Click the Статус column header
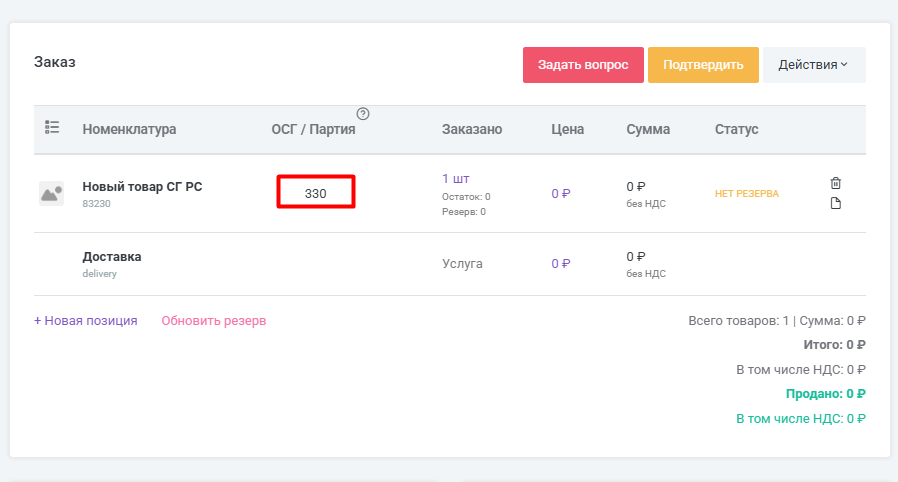The height and width of the screenshot is (482, 898). 736,129
